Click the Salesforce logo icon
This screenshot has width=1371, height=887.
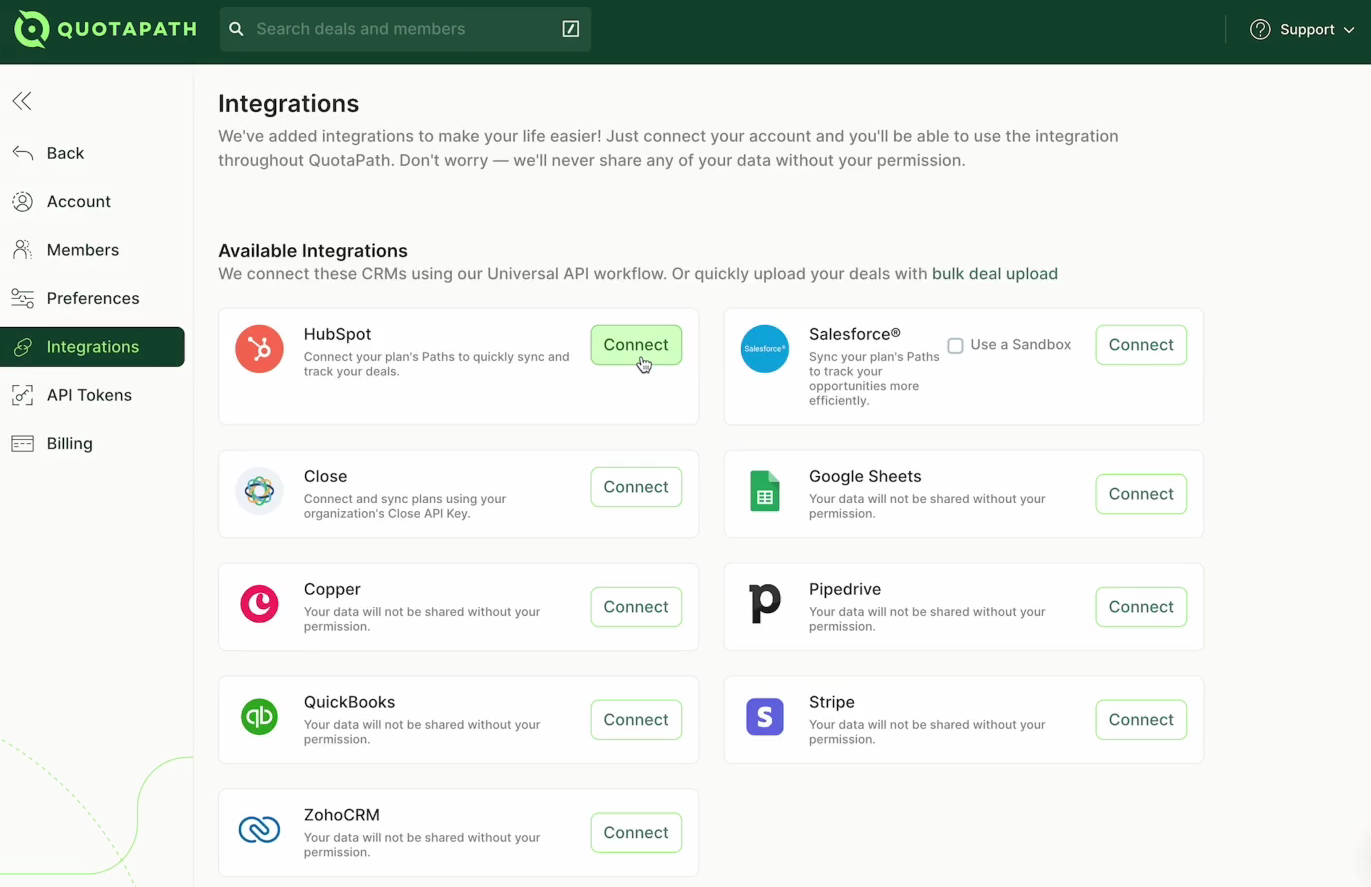click(764, 349)
